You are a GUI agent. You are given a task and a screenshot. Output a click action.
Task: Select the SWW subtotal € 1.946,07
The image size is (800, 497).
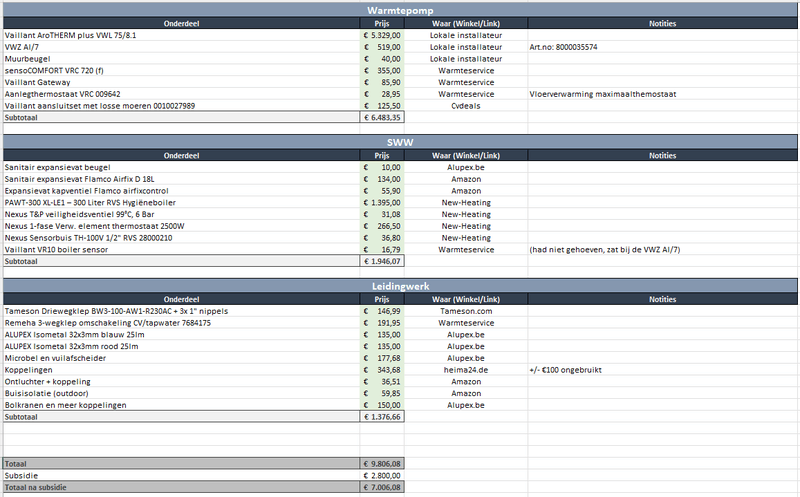click(382, 261)
